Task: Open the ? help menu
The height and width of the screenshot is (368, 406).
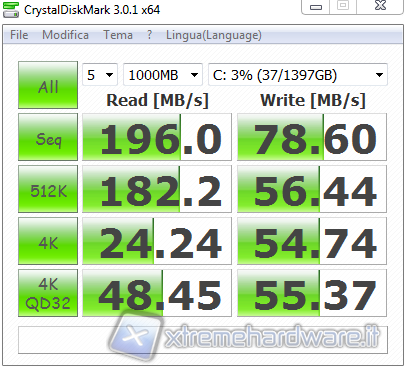Action: click(149, 35)
